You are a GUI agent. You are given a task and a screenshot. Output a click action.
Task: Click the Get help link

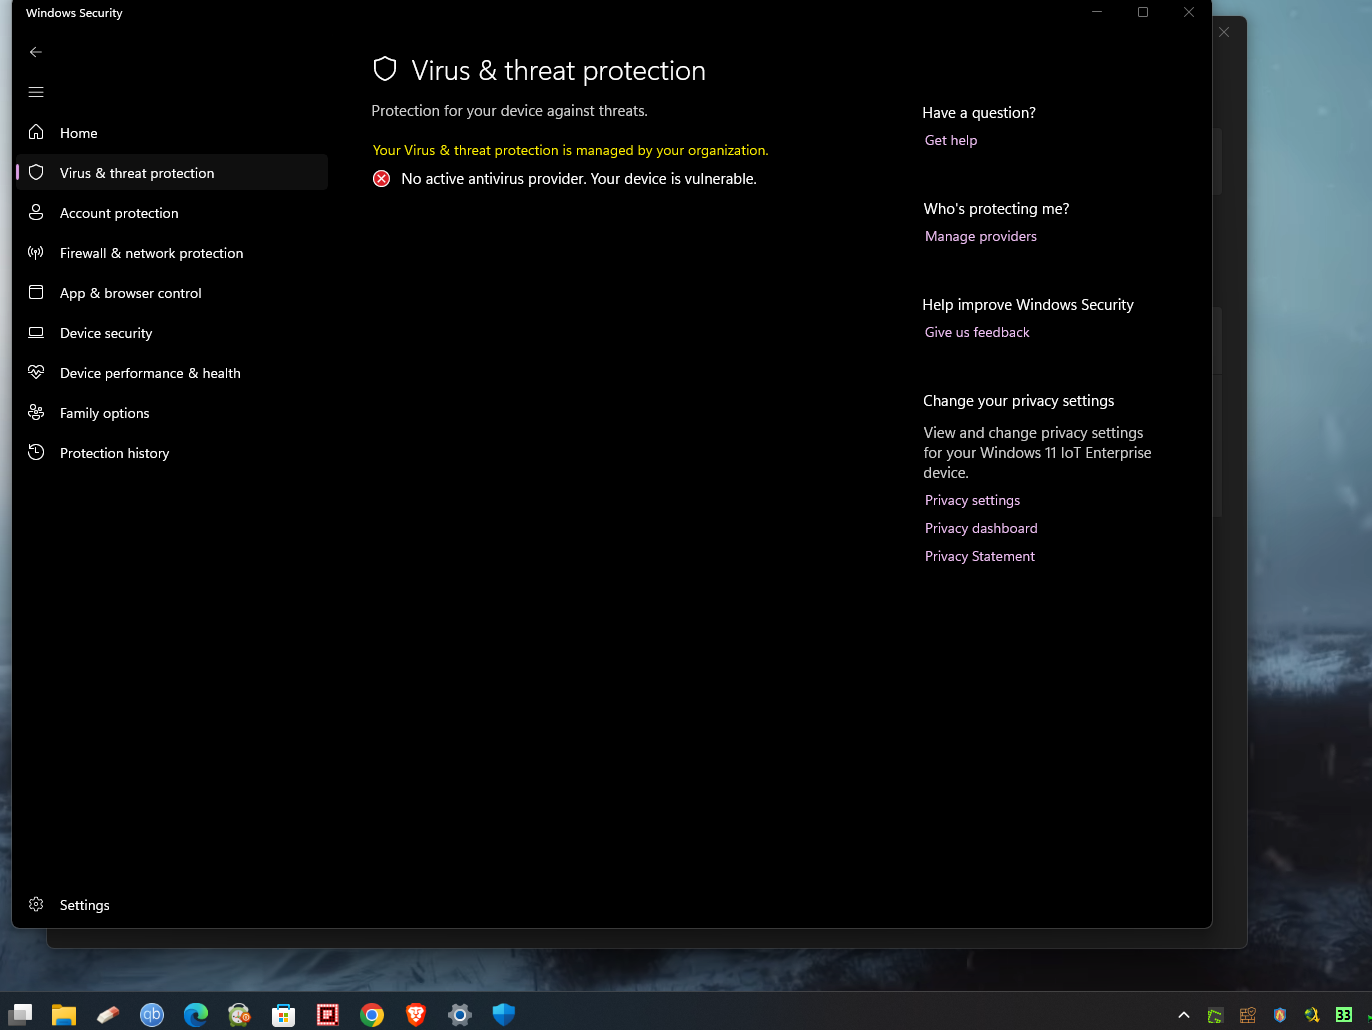click(x=951, y=140)
